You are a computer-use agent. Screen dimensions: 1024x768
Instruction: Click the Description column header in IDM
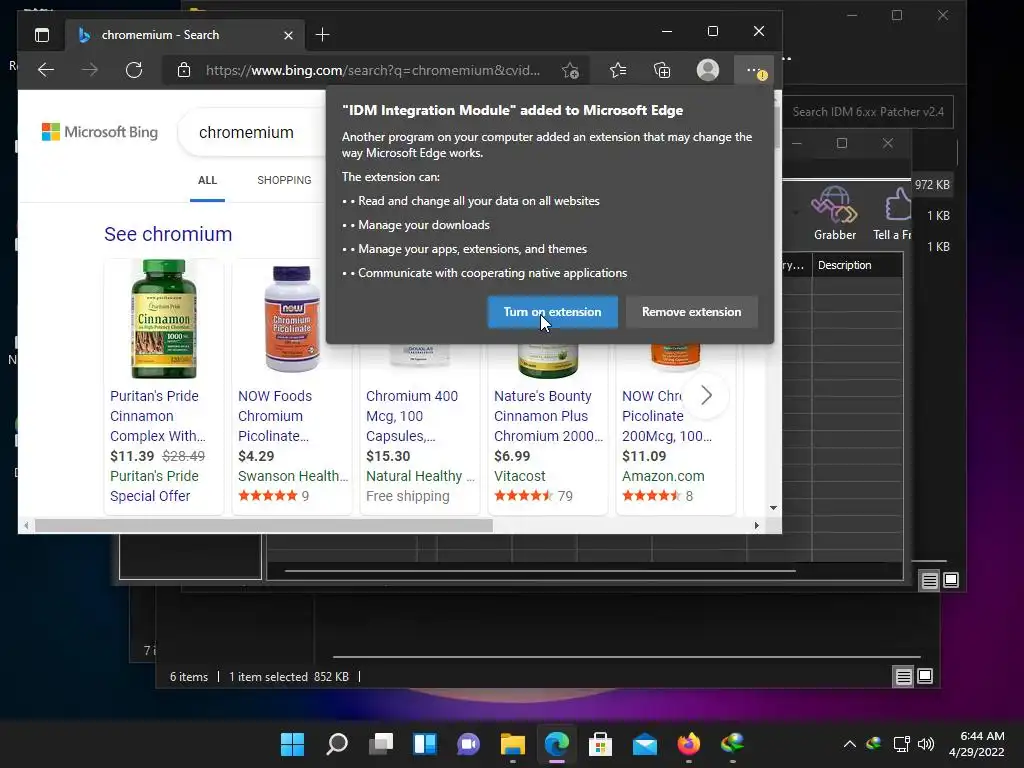point(857,265)
